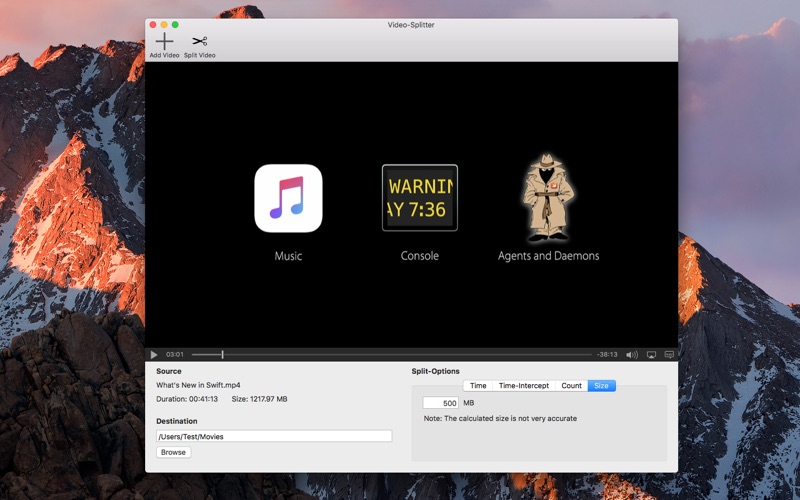Click the 500 MB size input field
Screen dimensions: 800x500
click(x=441, y=403)
